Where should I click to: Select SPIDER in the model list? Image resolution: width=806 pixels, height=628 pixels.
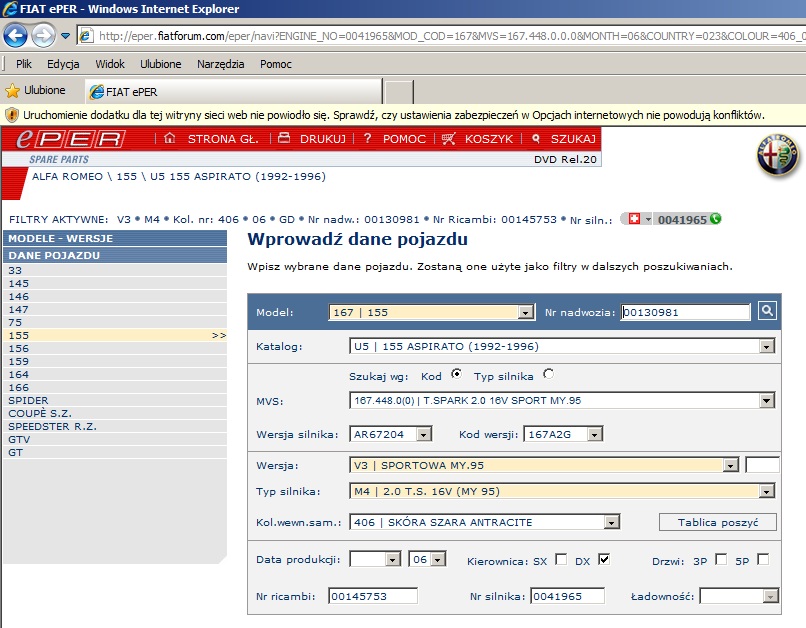click(115, 400)
